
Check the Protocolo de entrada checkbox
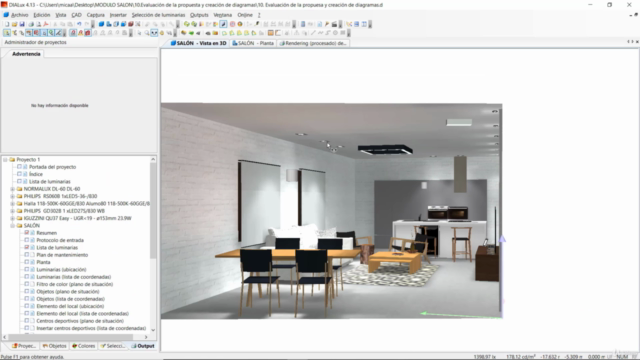[27, 240]
